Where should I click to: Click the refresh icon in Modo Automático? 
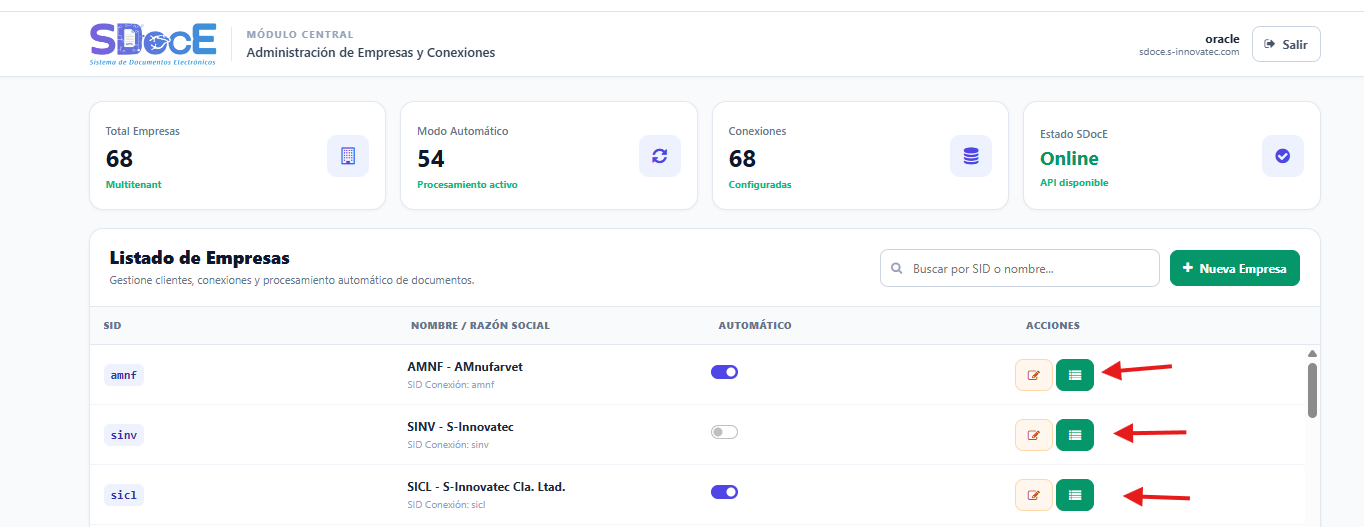660,156
